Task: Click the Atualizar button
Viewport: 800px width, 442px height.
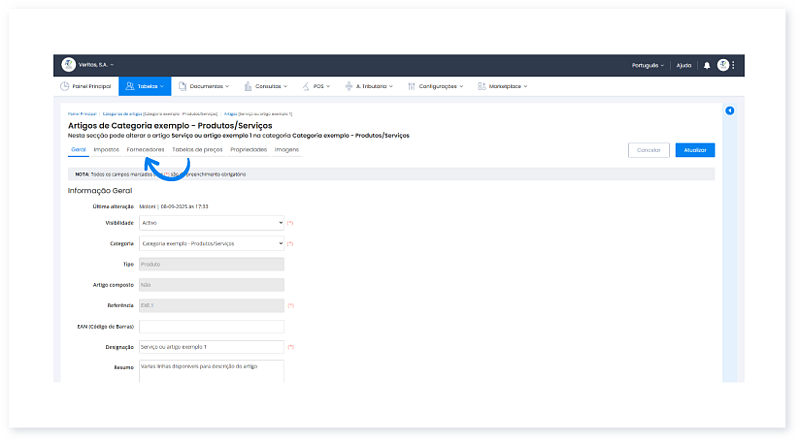Action: tap(695, 150)
